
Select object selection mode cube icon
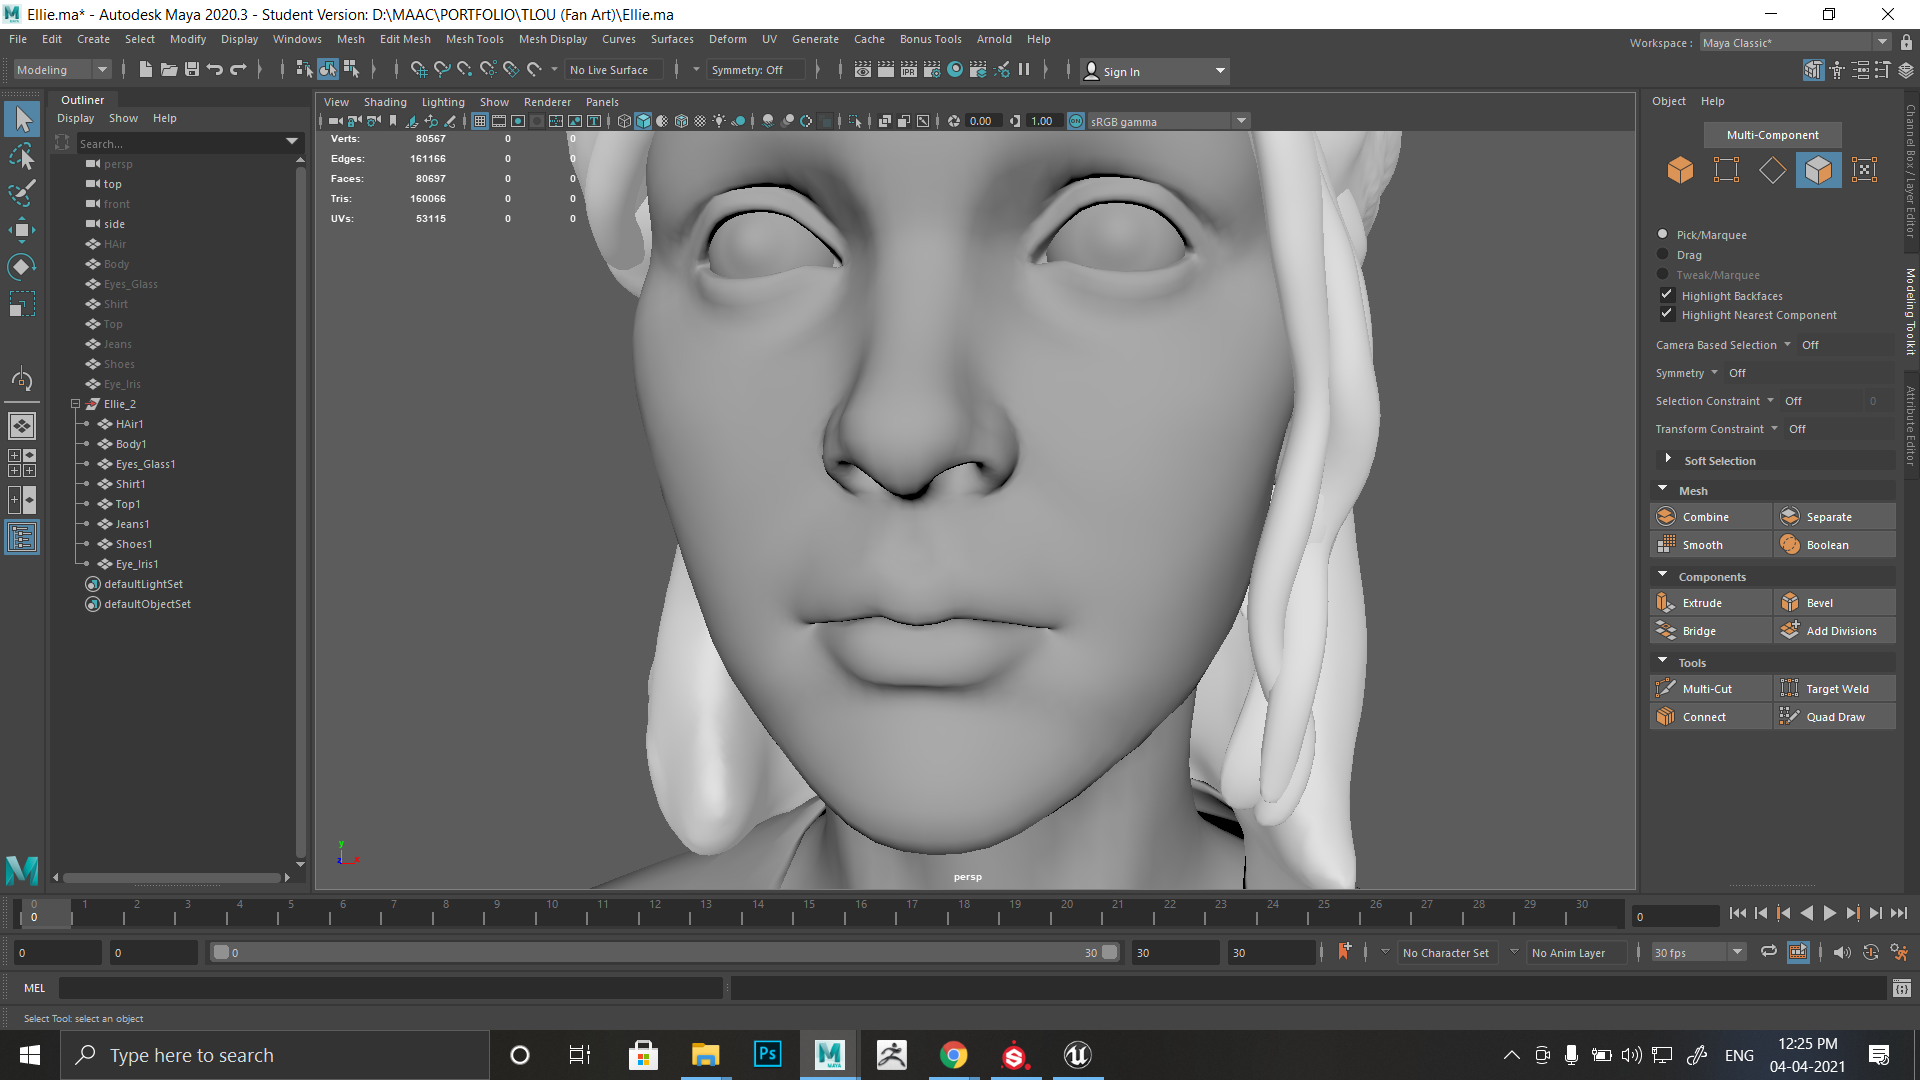click(x=1680, y=170)
